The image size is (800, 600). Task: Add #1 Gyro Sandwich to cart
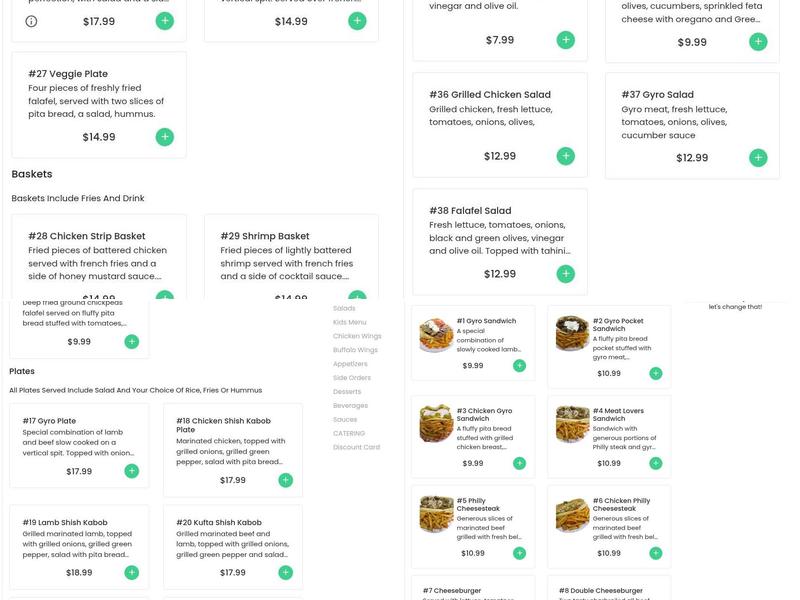click(x=519, y=366)
